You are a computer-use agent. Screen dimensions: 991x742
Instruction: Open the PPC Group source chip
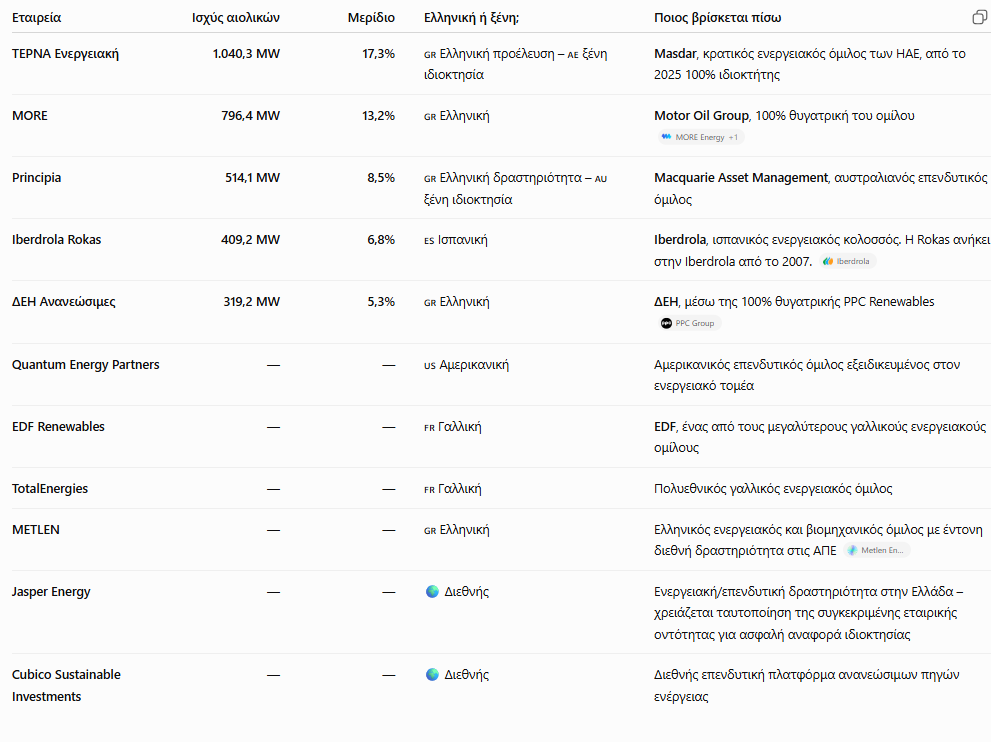(688, 323)
